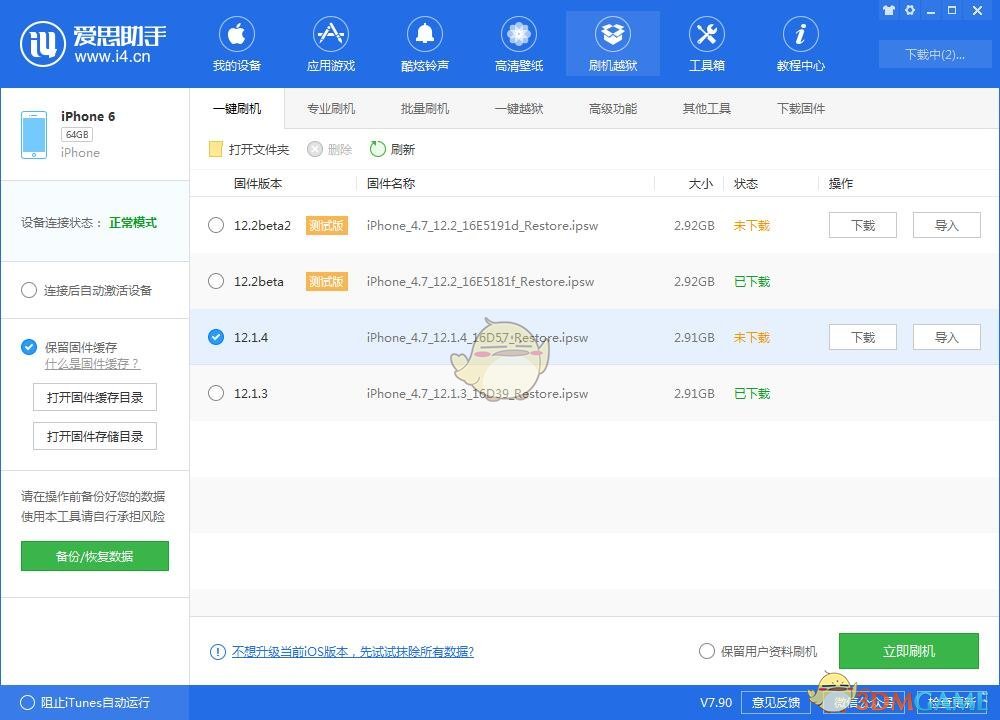Open the 酷炫铃声 bell icon

point(425,36)
